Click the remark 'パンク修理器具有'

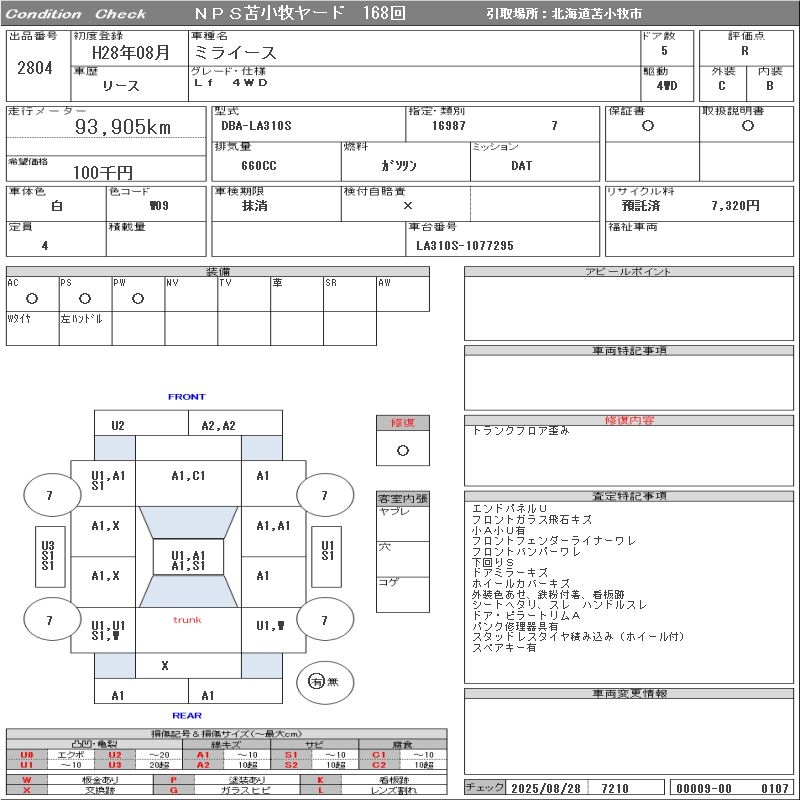(x=515, y=626)
